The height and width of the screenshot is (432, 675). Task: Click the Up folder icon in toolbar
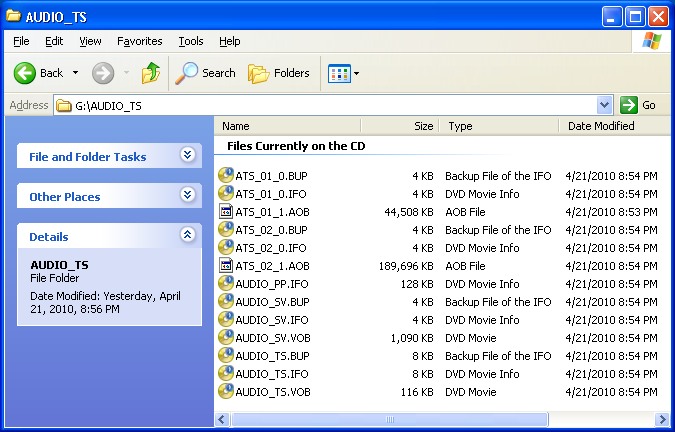click(150, 73)
